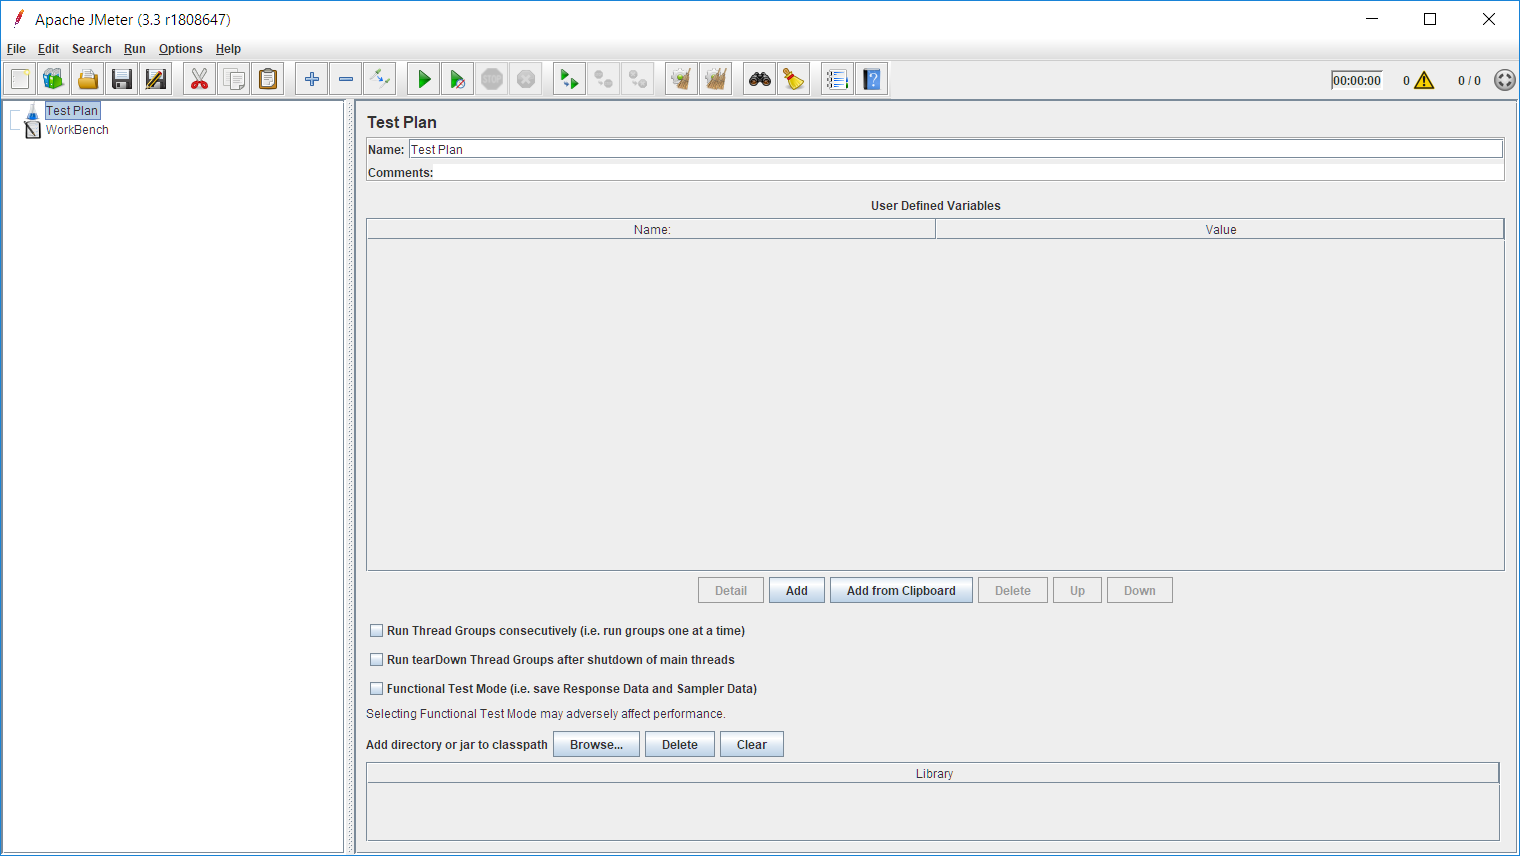The height and width of the screenshot is (856, 1520).
Task: Click the yellow warning triangle error indicator
Action: [x=1424, y=80]
